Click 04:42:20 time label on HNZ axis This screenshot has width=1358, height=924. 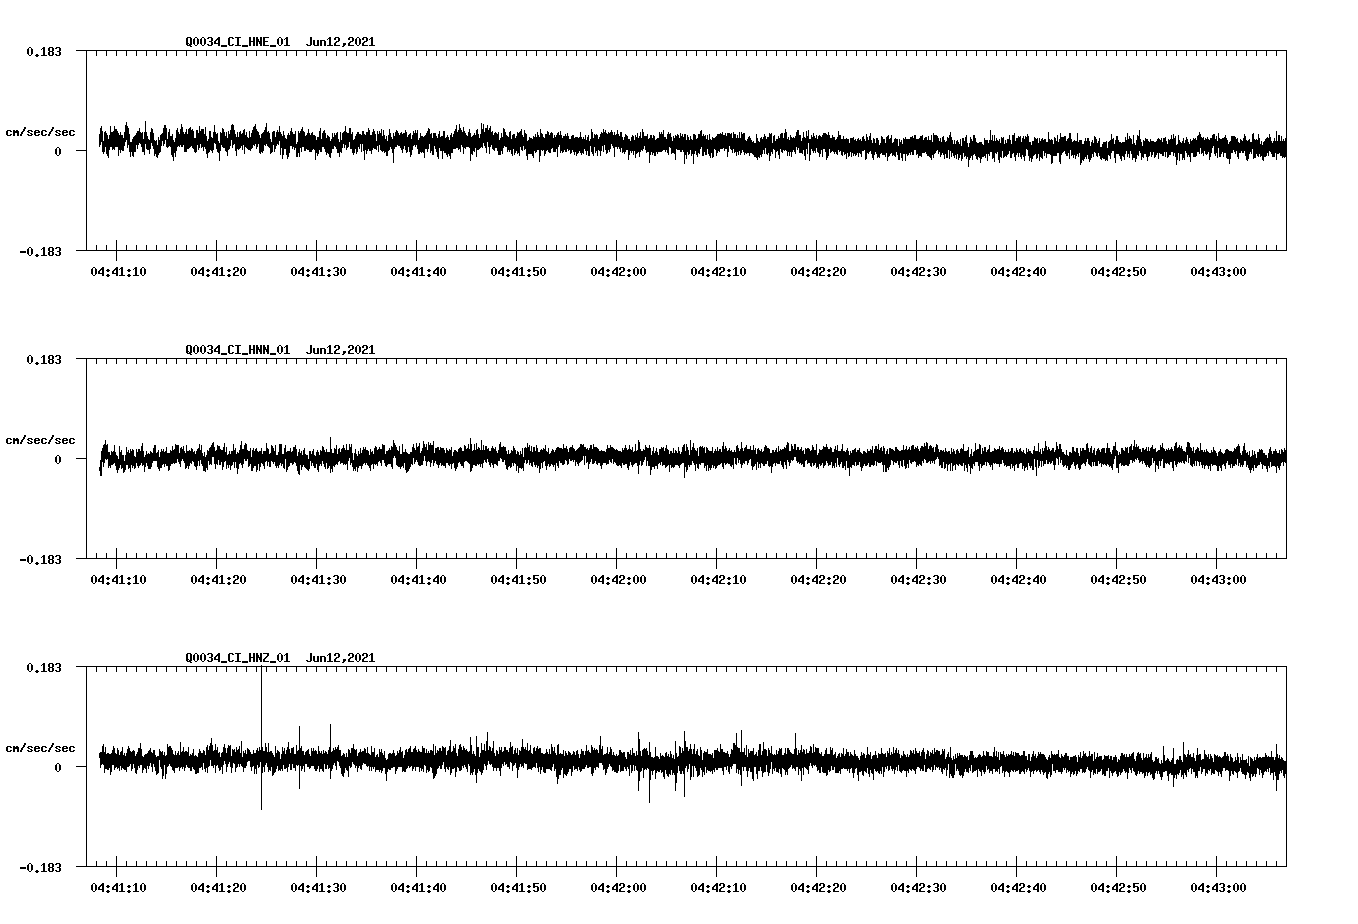[818, 887]
